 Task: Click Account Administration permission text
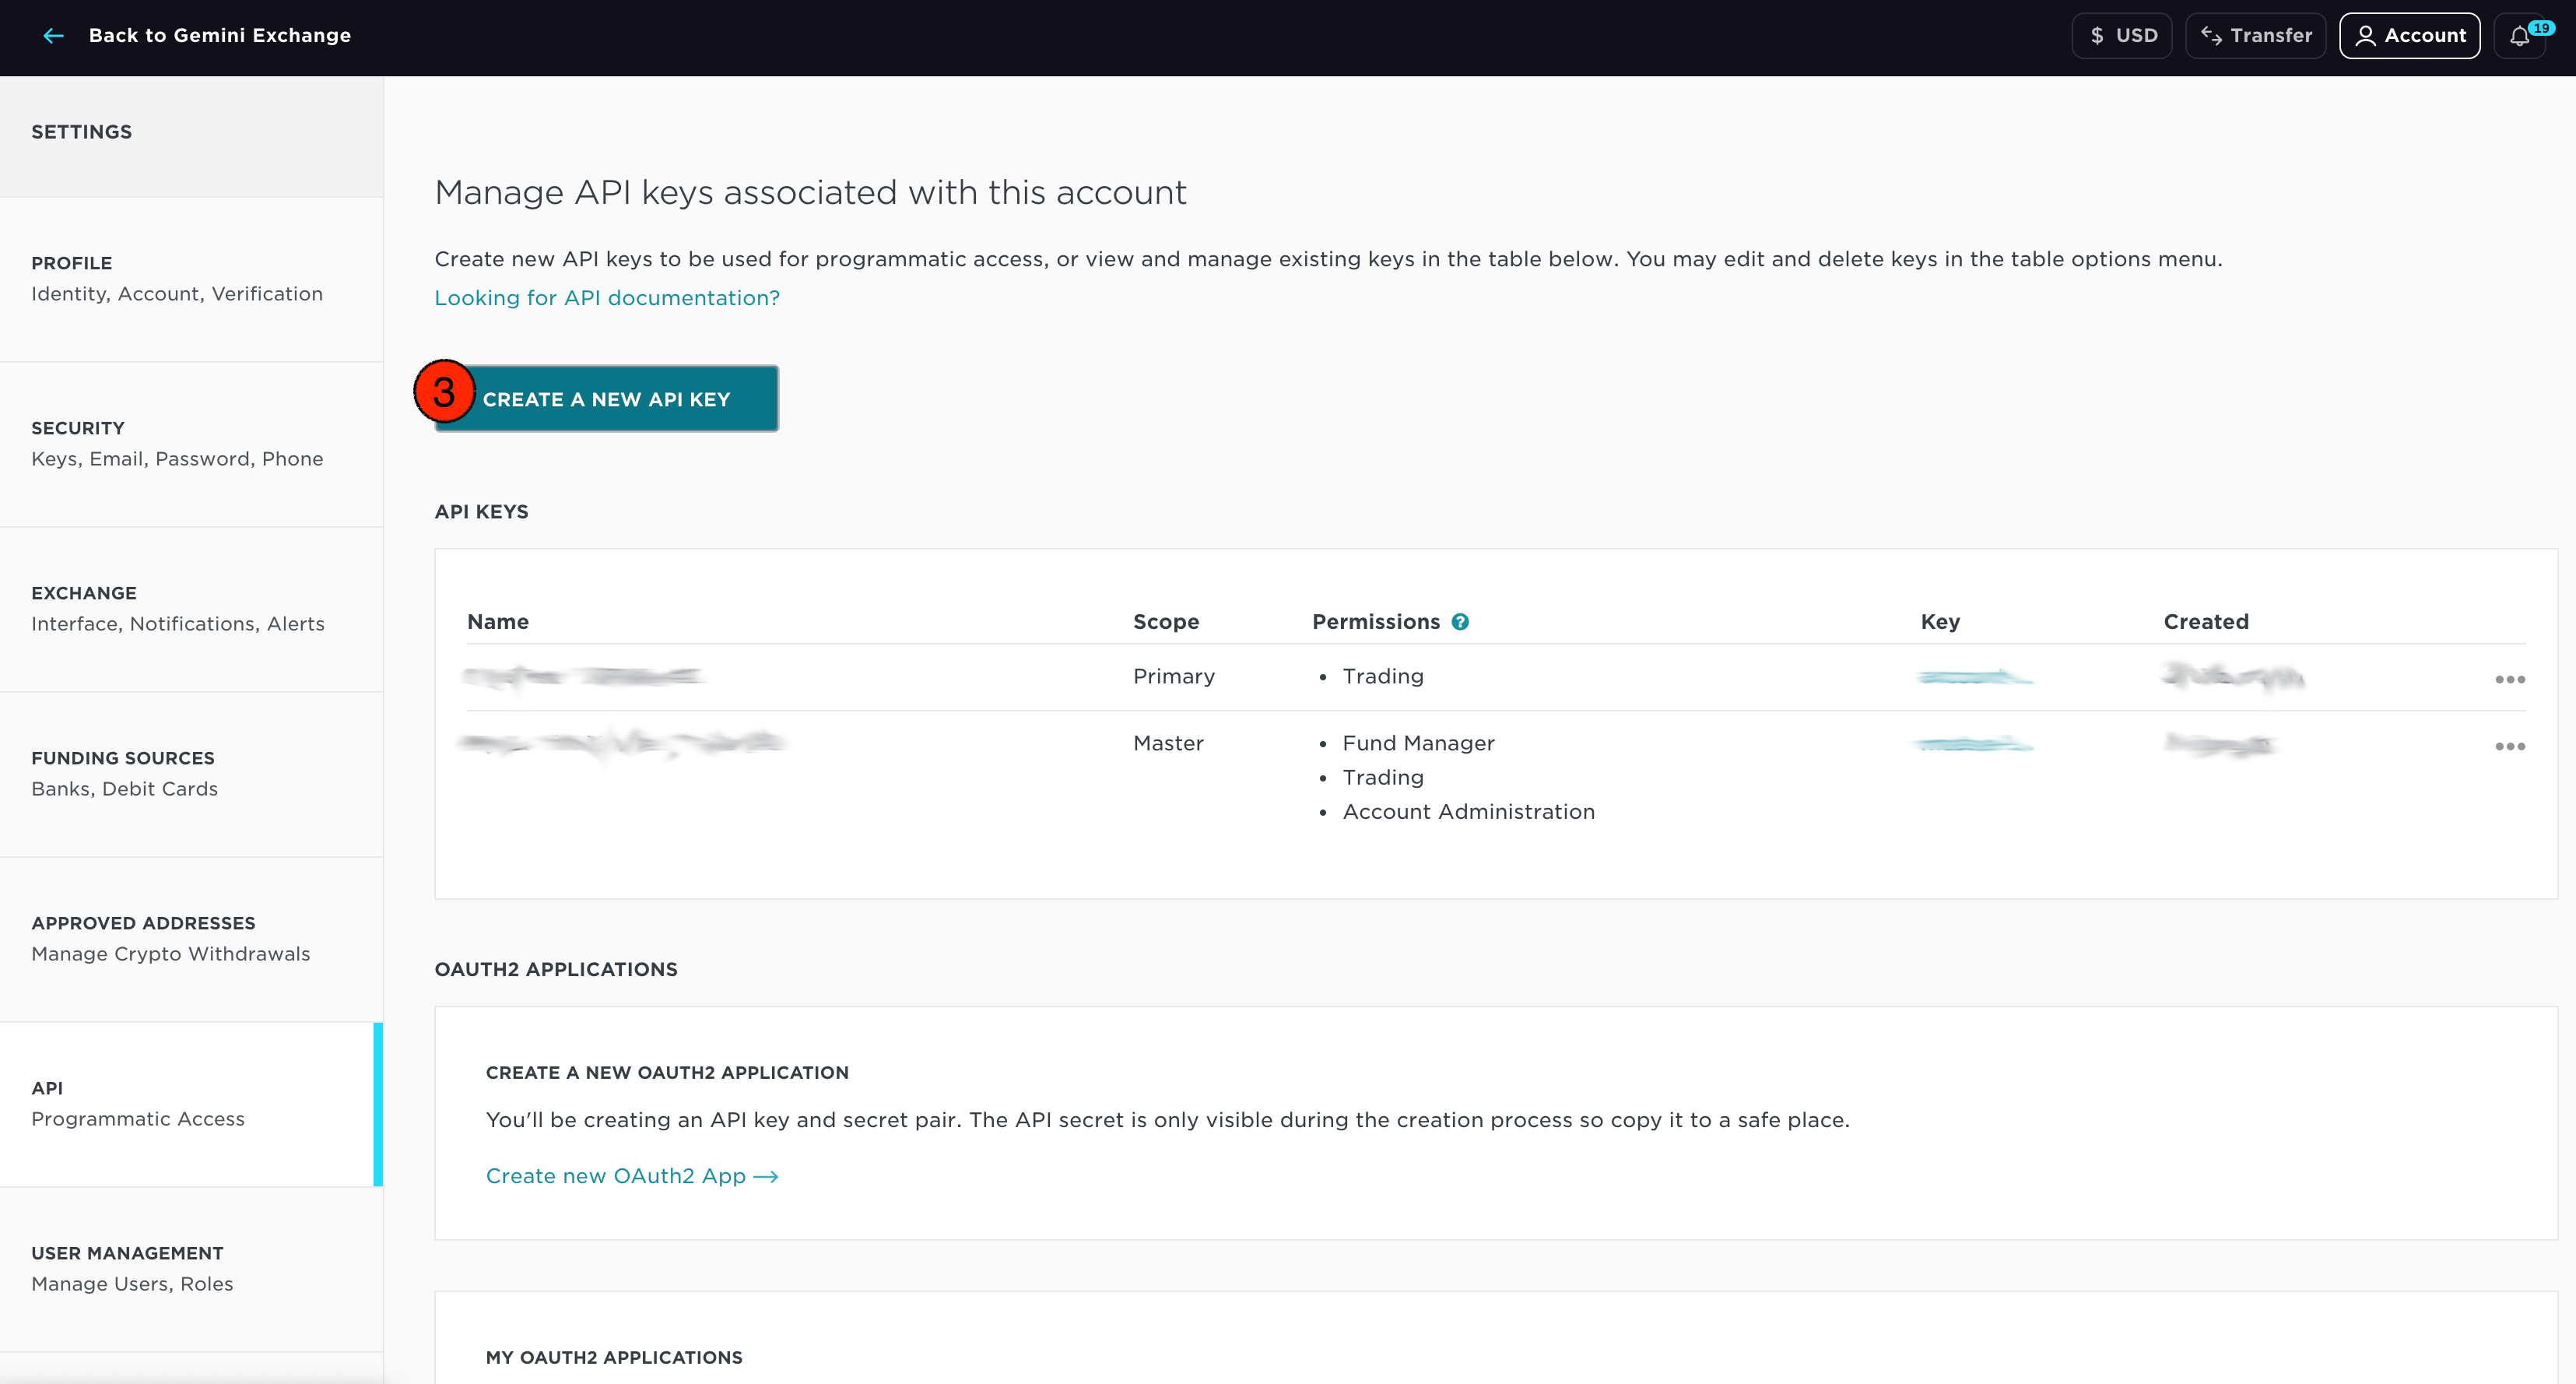click(x=1468, y=812)
